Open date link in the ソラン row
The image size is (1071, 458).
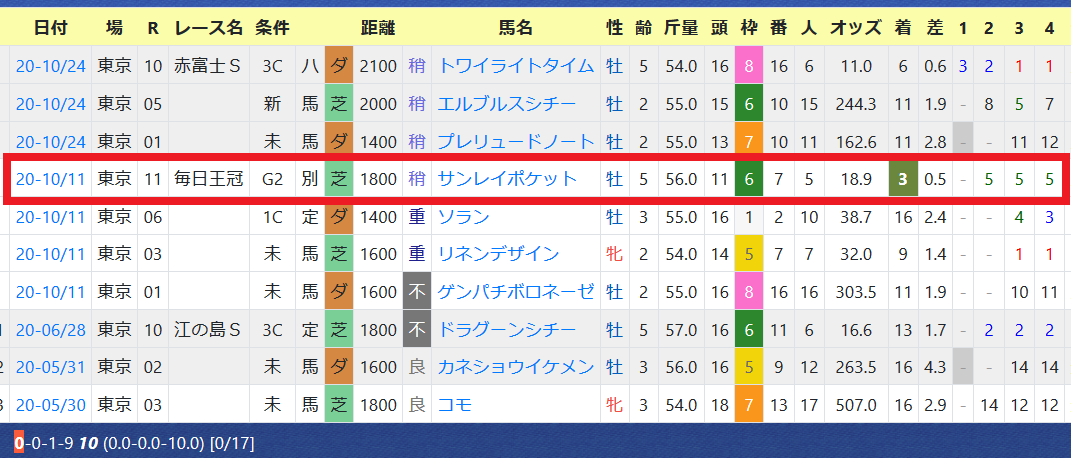(51, 217)
